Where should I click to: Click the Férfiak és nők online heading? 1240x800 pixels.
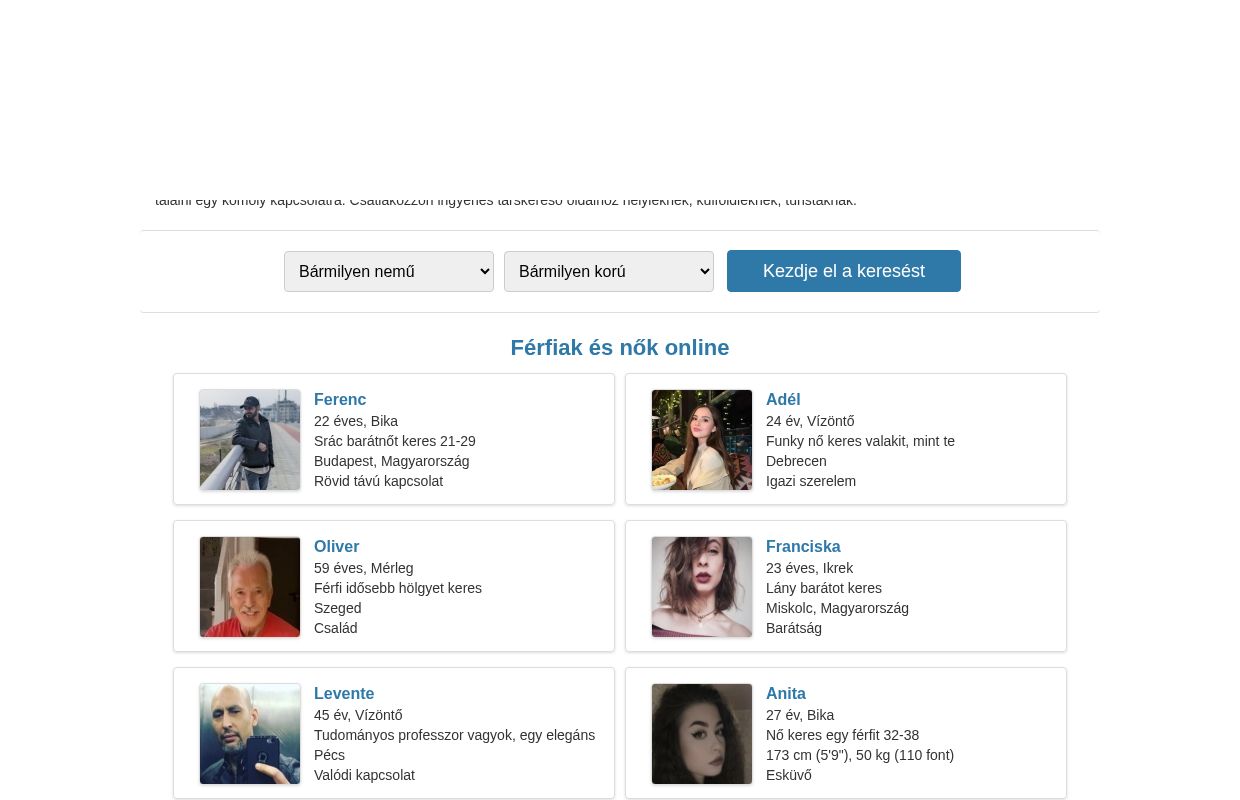[x=620, y=348]
